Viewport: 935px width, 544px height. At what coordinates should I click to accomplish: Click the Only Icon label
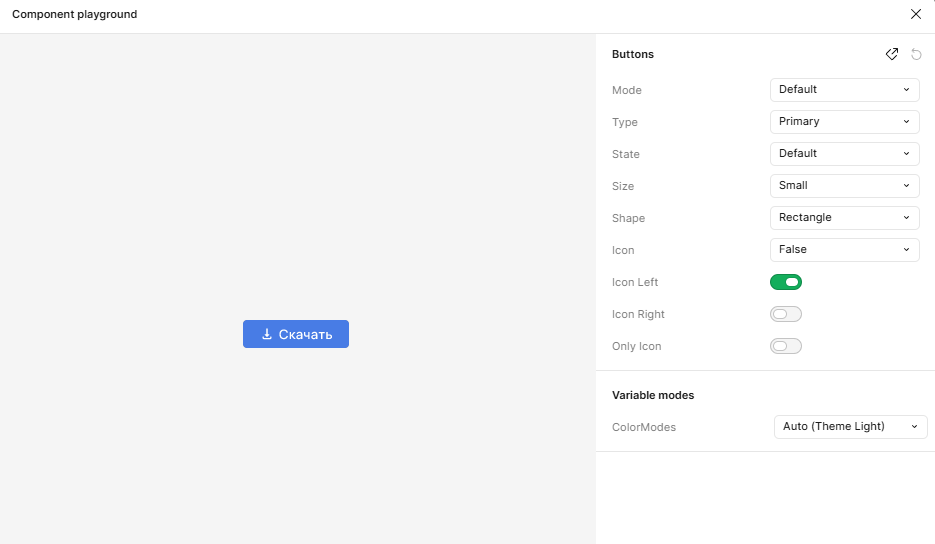(636, 347)
